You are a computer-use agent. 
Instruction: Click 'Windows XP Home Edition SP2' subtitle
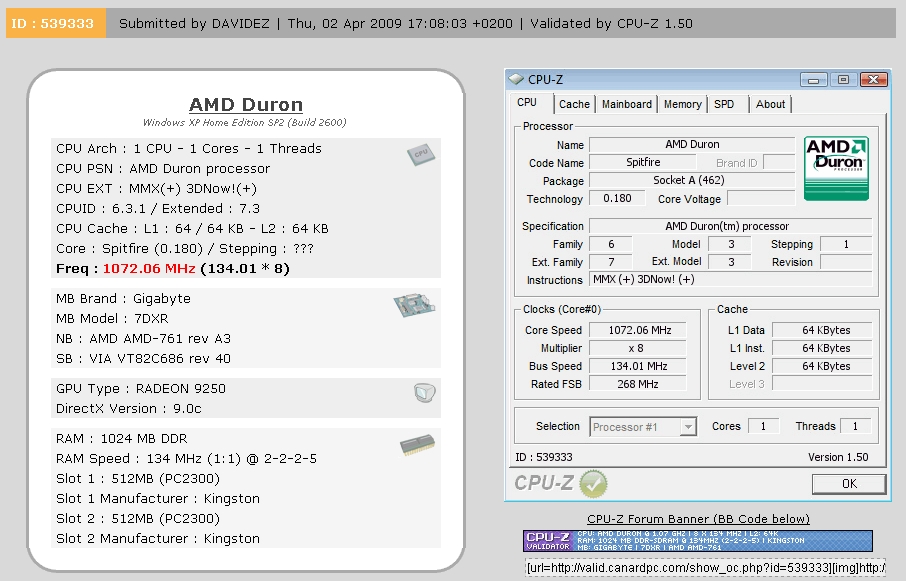(244, 122)
